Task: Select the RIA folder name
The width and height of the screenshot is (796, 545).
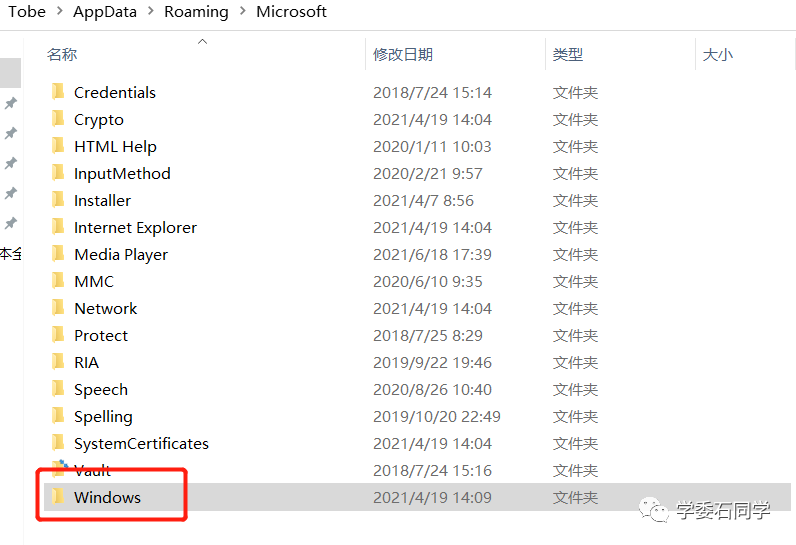Action: click(x=86, y=362)
